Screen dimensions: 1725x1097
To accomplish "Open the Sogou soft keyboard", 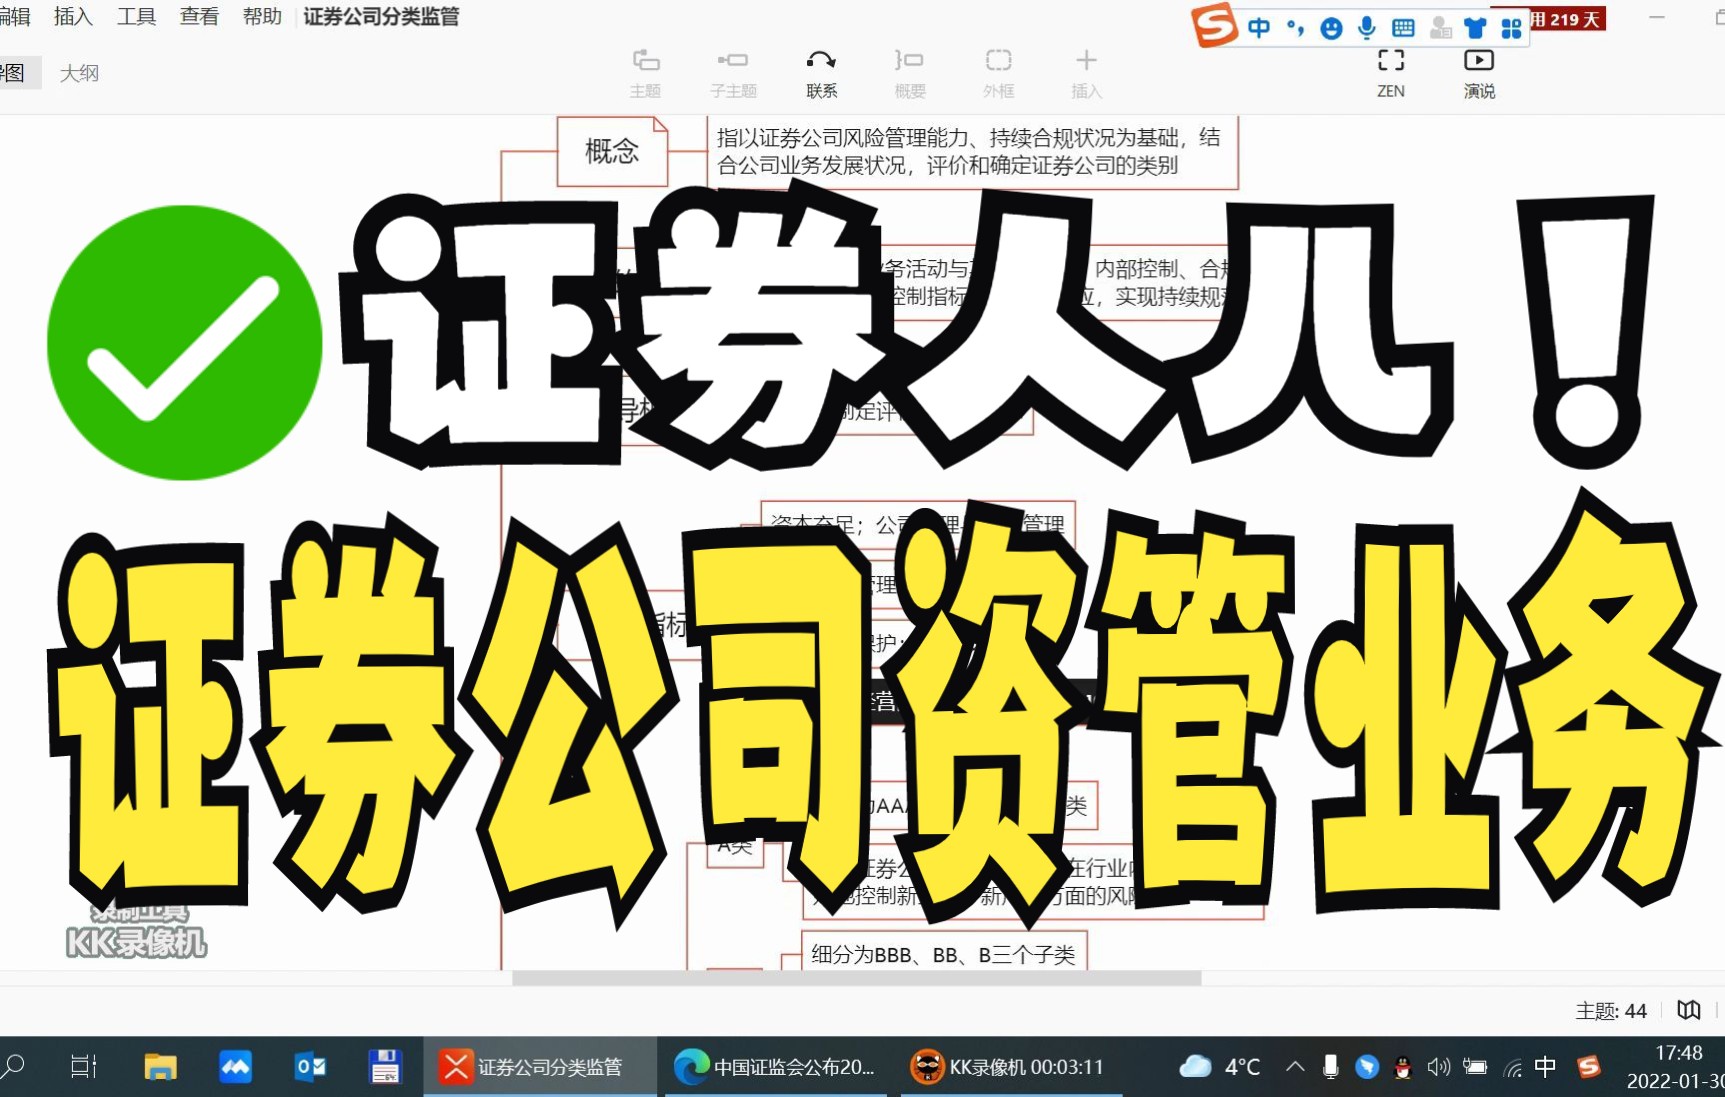I will 1403,28.
